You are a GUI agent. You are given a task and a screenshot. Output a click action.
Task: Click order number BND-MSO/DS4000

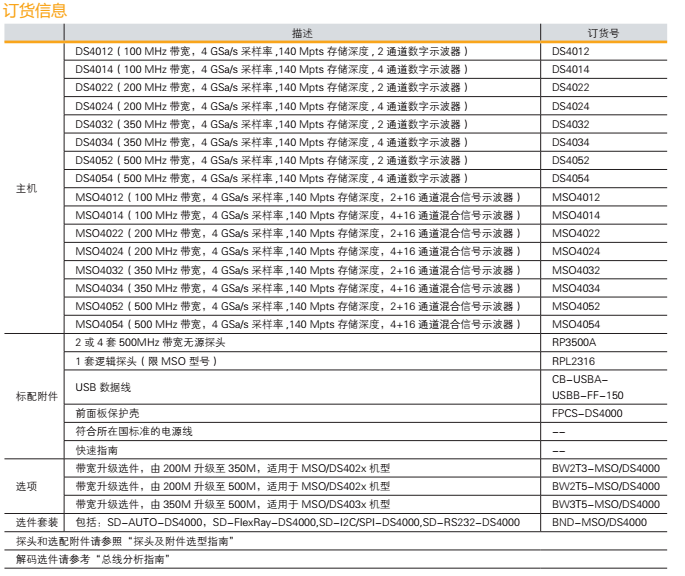599,522
